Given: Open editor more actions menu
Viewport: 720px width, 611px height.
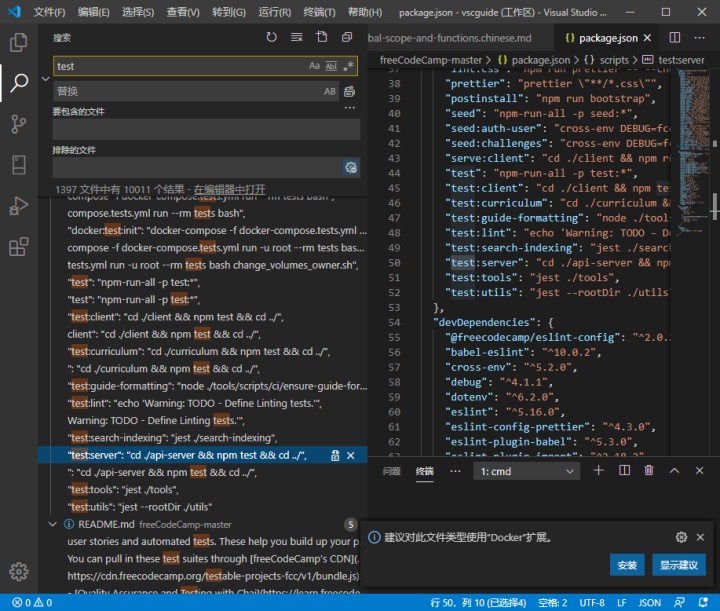Looking at the screenshot, I should 699,38.
